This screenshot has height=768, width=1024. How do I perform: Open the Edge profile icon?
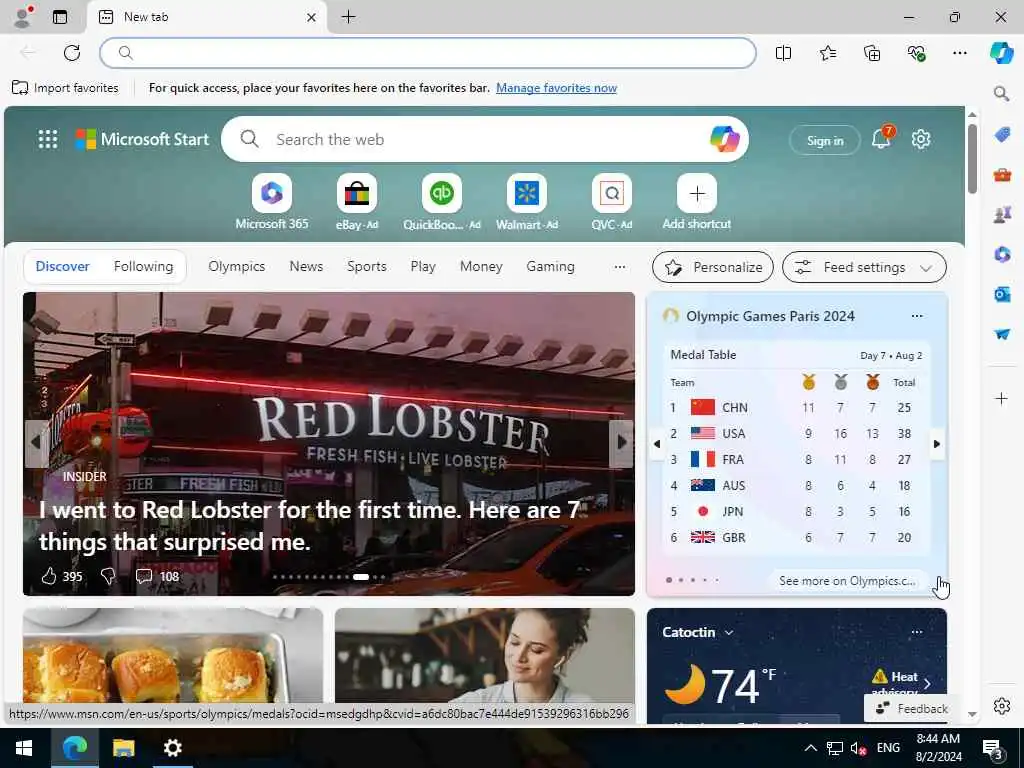click(x=23, y=17)
